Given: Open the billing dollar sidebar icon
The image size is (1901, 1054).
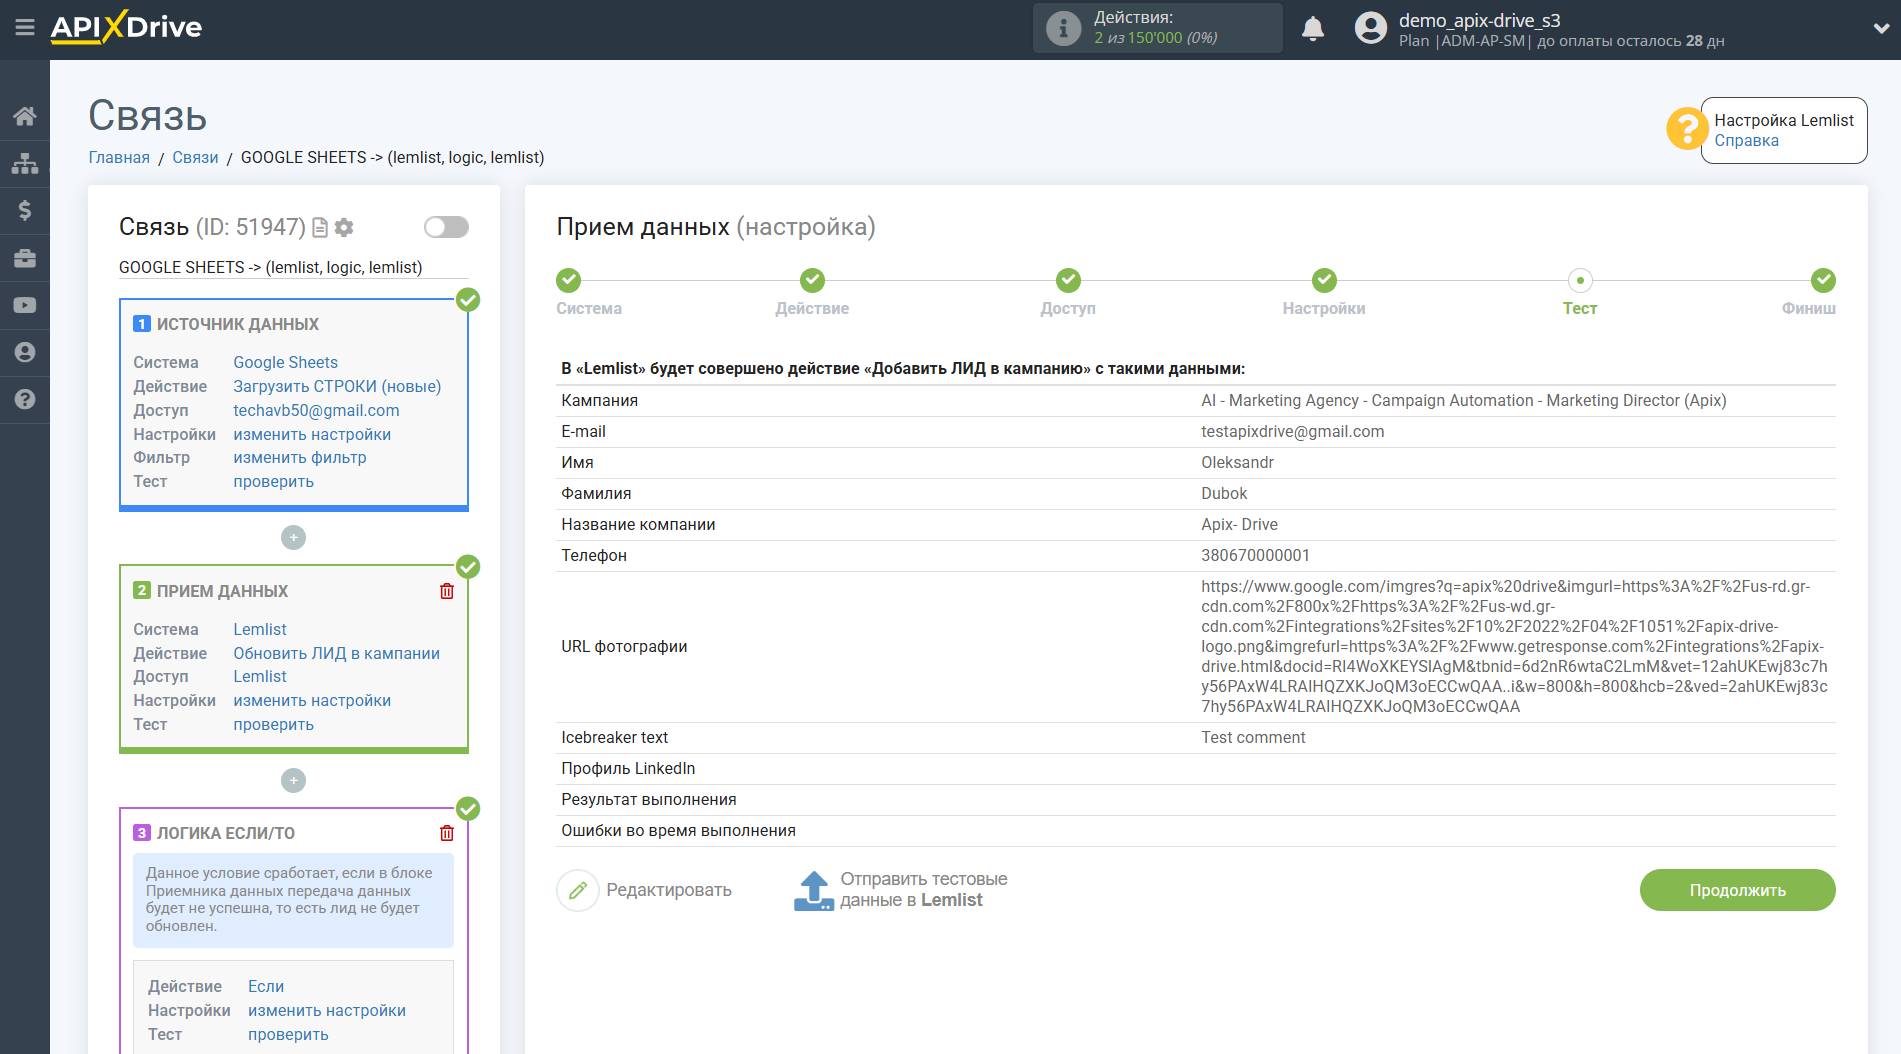Looking at the screenshot, I should click(25, 210).
